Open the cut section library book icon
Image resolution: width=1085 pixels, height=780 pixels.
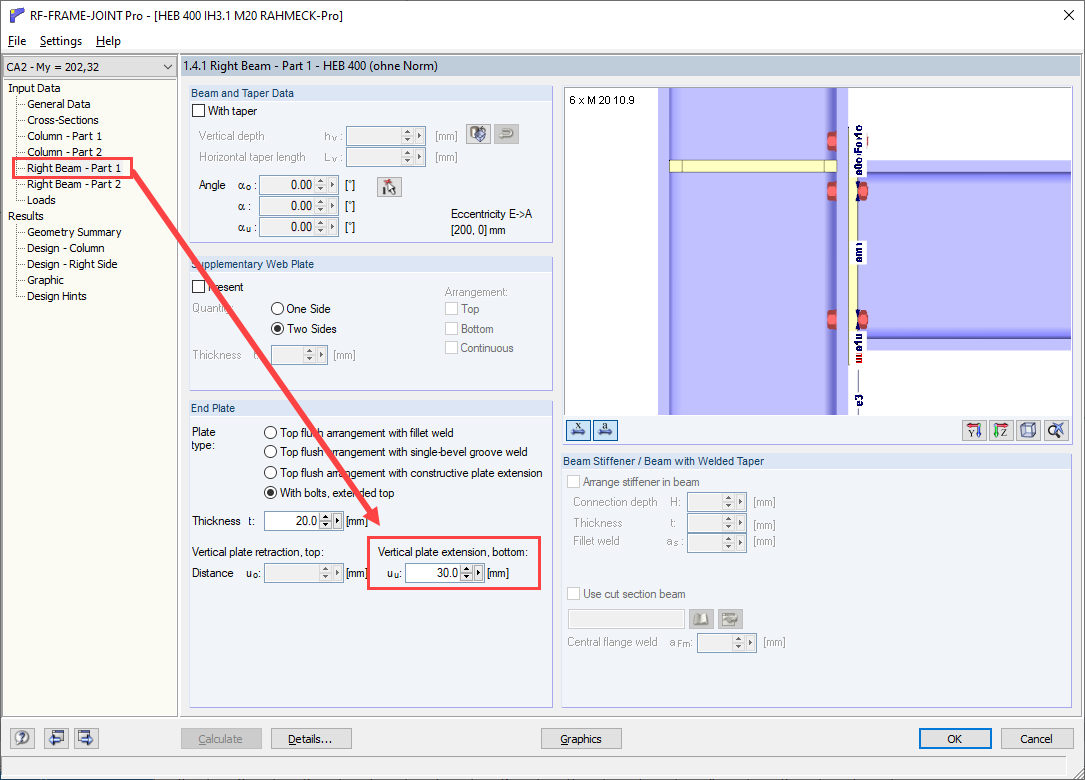coord(701,619)
